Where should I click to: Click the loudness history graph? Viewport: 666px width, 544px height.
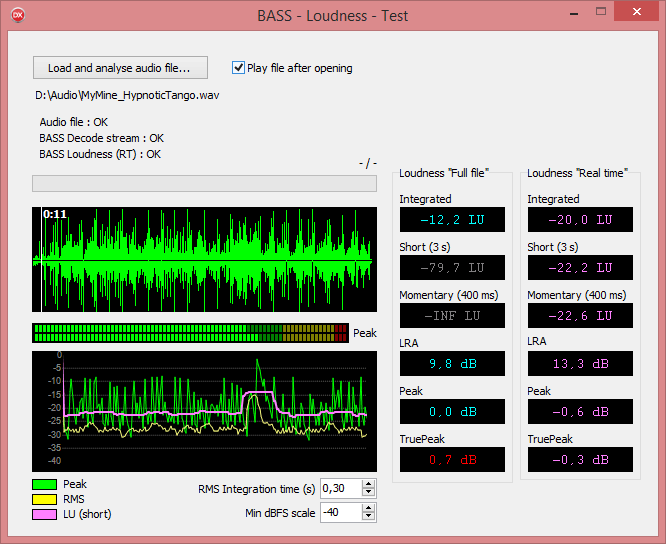[x=204, y=411]
